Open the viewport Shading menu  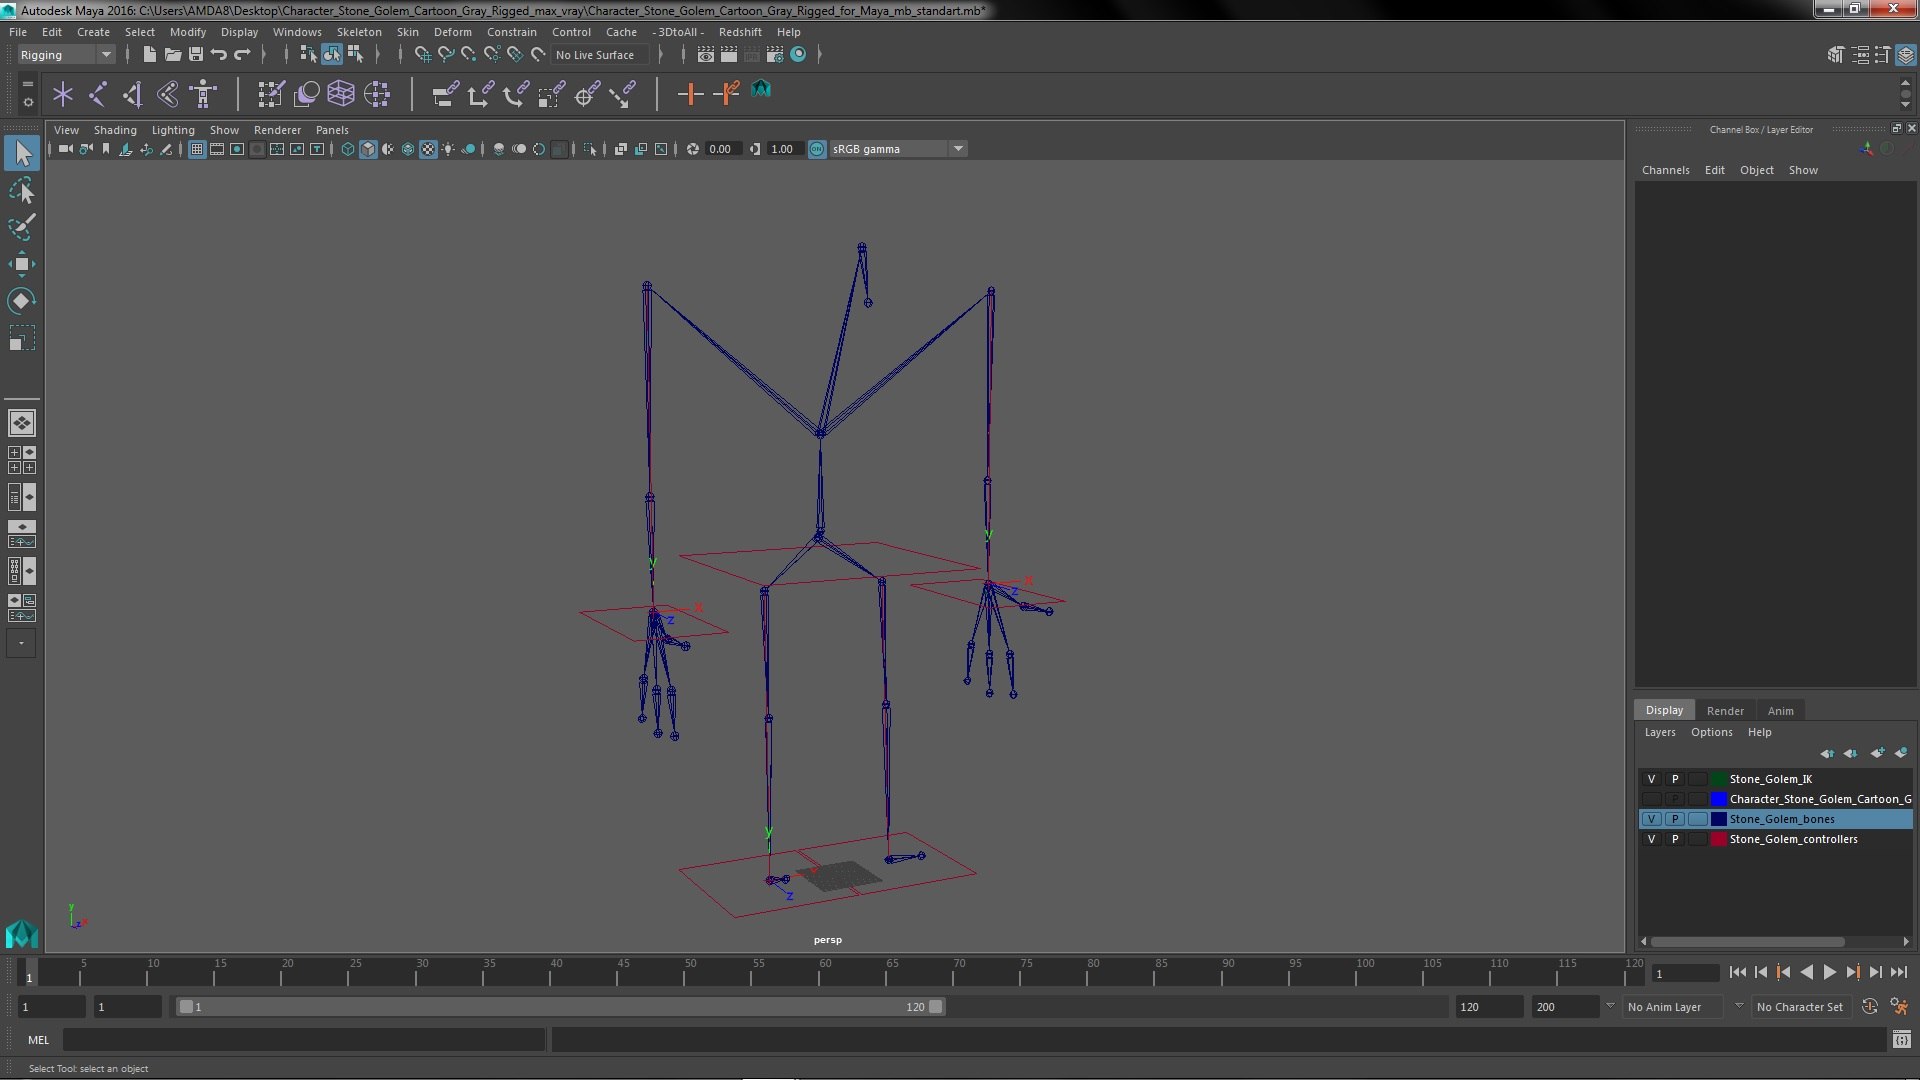pos(115,130)
